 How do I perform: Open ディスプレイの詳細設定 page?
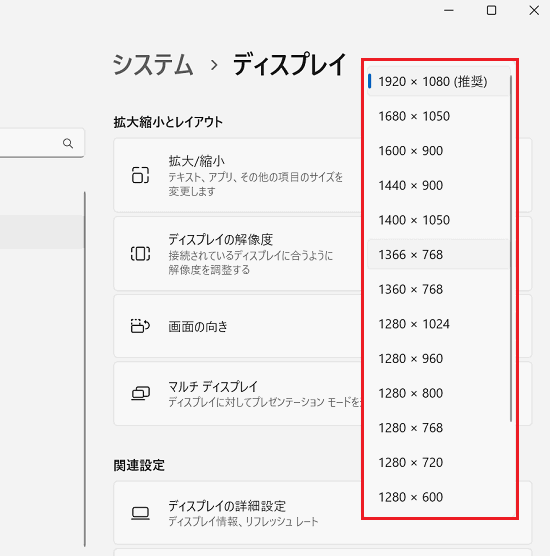click(x=238, y=513)
